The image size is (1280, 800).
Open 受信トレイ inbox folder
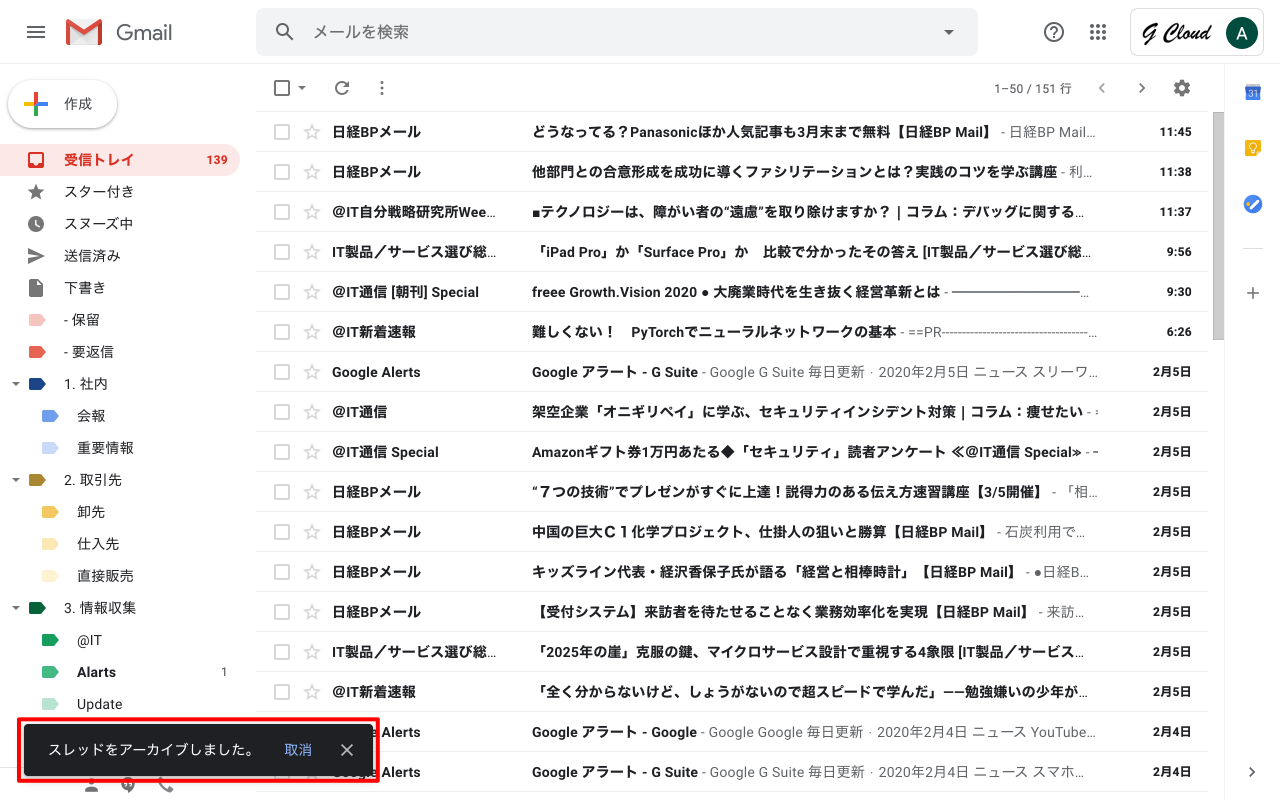pos(120,160)
